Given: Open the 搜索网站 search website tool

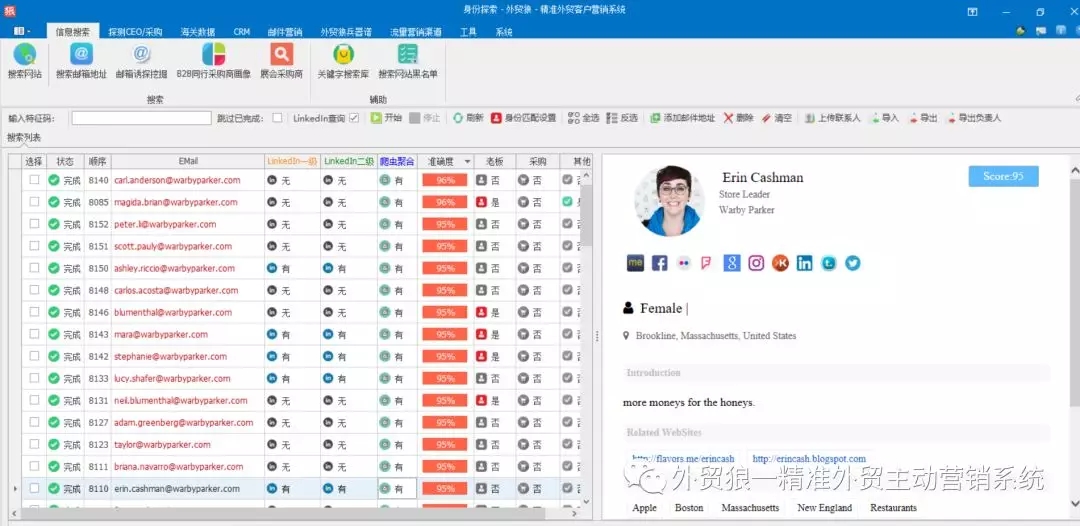Looking at the screenshot, I should click(25, 61).
